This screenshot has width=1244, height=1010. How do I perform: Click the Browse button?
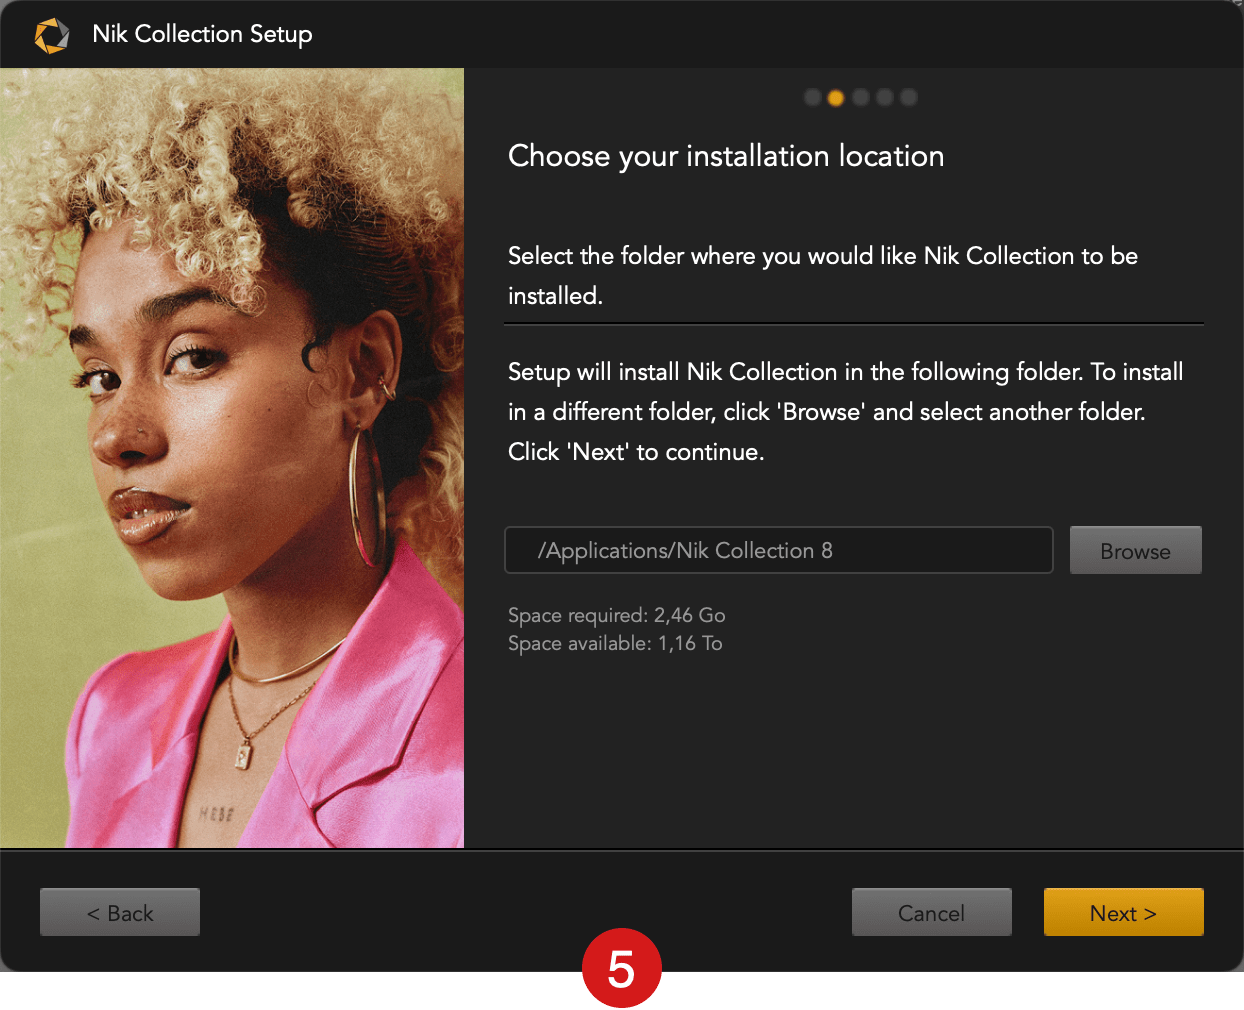point(1136,550)
